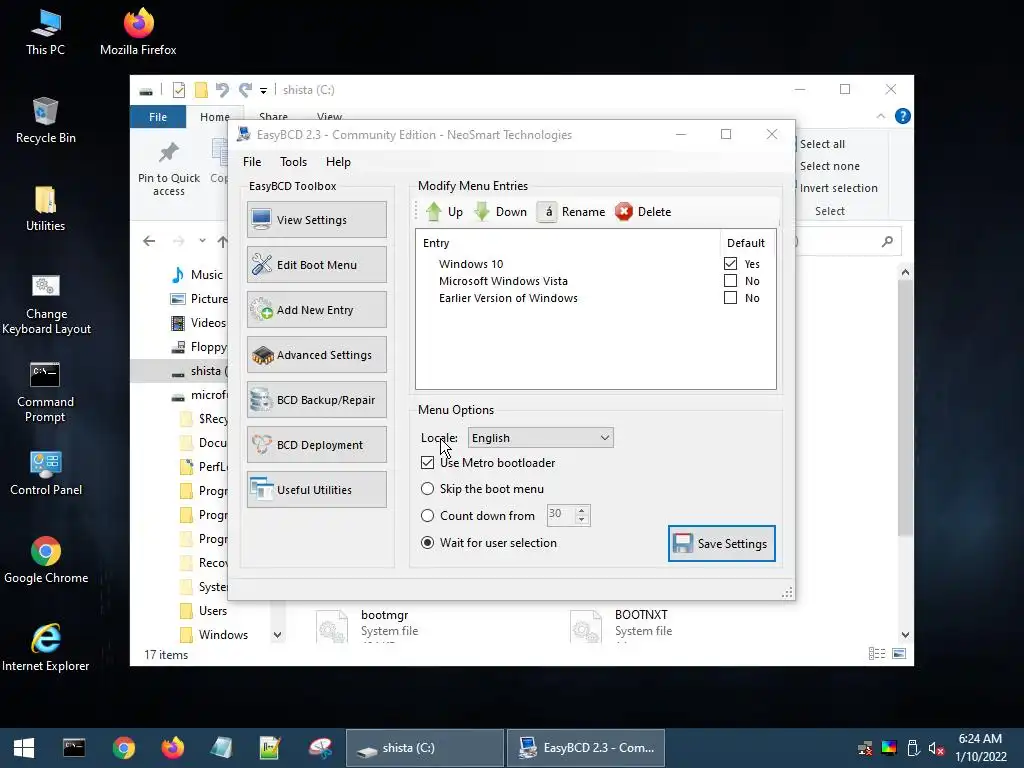Click Explorer customize quick access dropdown arrow
1024x768 pixels.
[263, 90]
